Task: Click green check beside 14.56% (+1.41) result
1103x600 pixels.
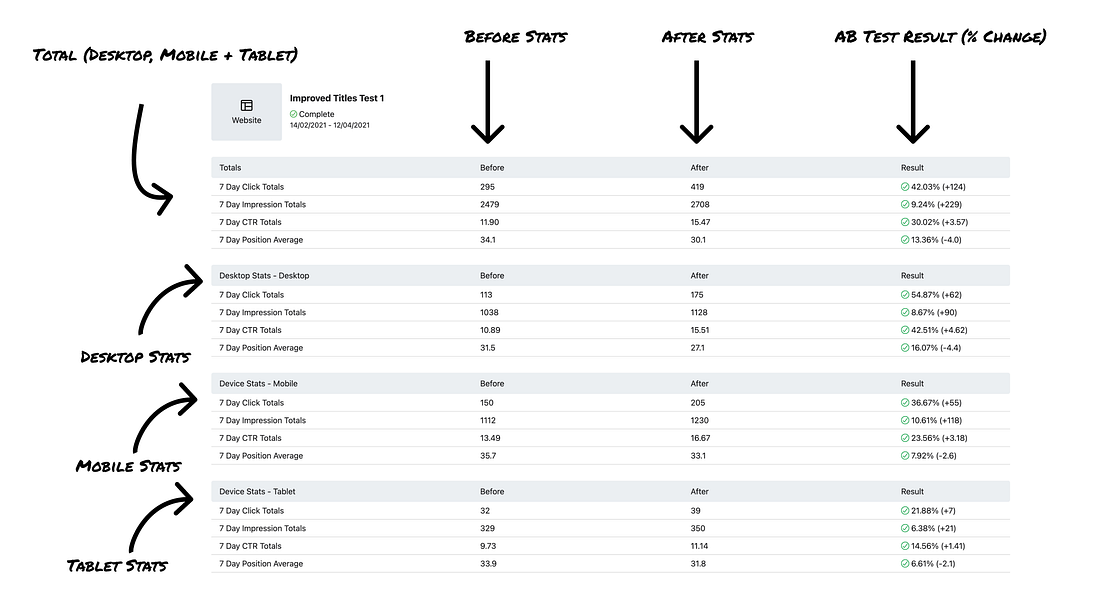Action: click(x=905, y=546)
